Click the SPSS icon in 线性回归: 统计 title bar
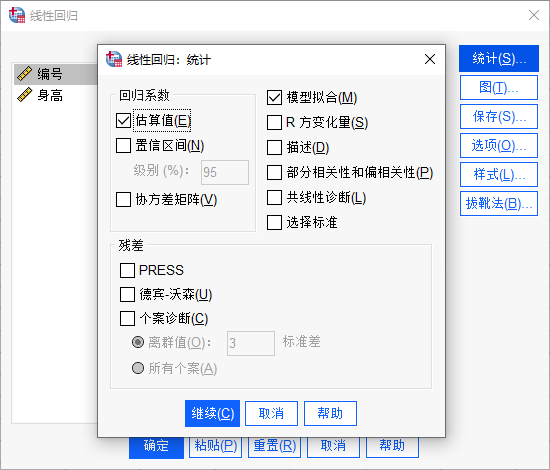 coord(114,59)
